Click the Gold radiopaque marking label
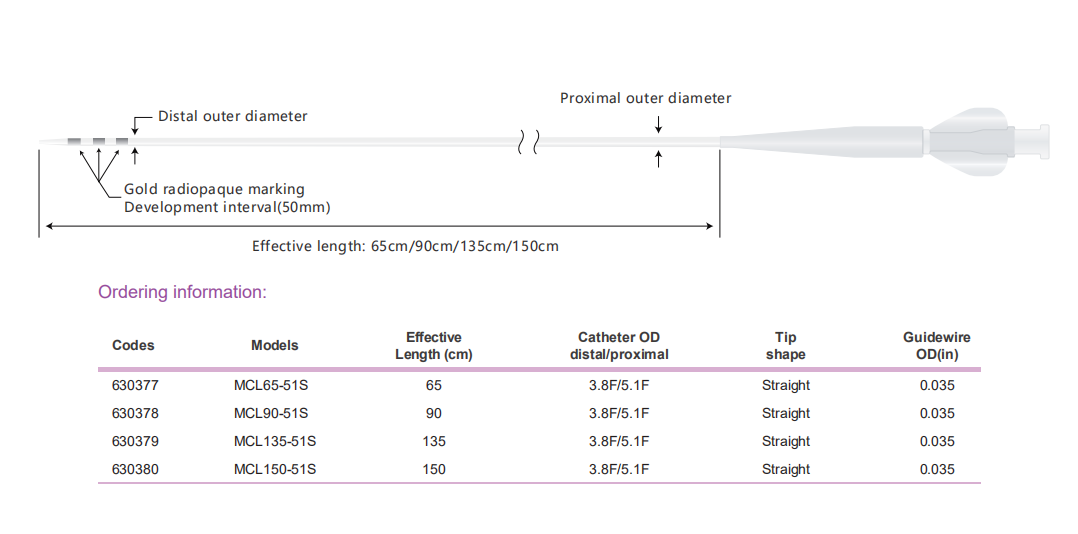This screenshot has width=1078, height=534. click(x=214, y=189)
